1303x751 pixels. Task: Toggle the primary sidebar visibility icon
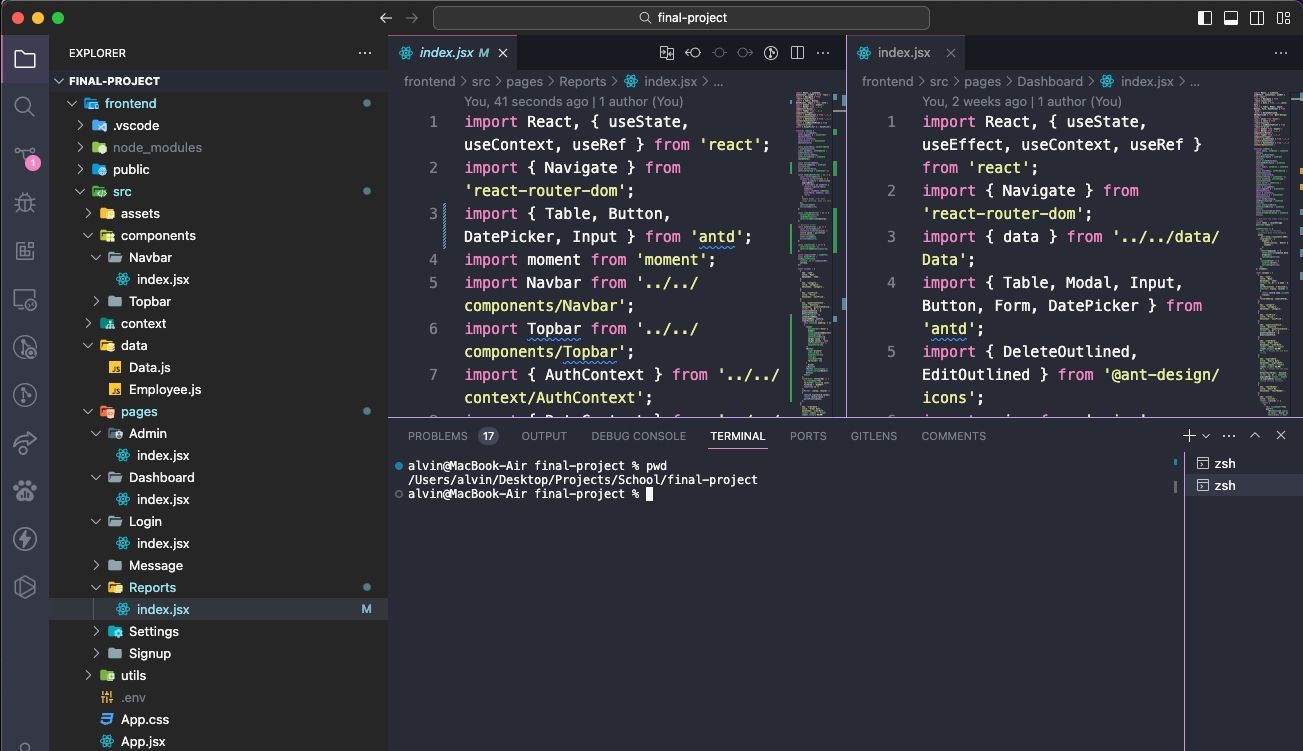click(1203, 17)
